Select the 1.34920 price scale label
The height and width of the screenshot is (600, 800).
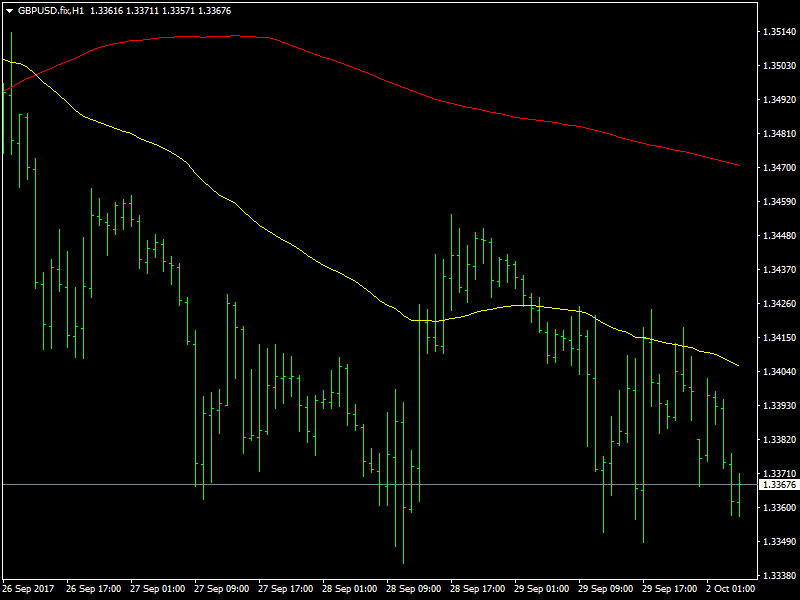click(x=779, y=99)
